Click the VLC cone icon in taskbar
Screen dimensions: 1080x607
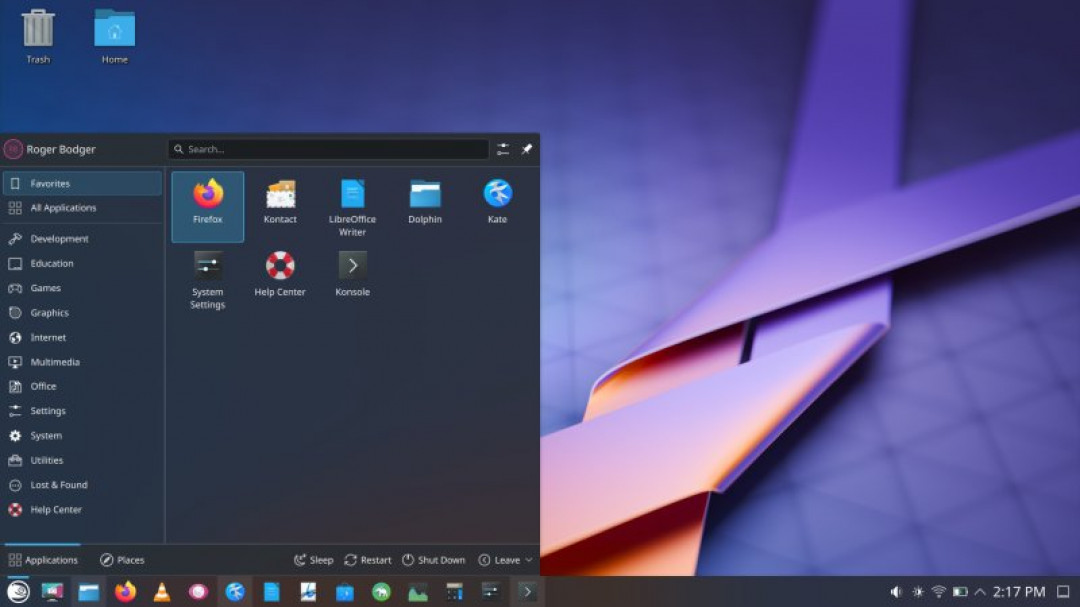click(161, 592)
